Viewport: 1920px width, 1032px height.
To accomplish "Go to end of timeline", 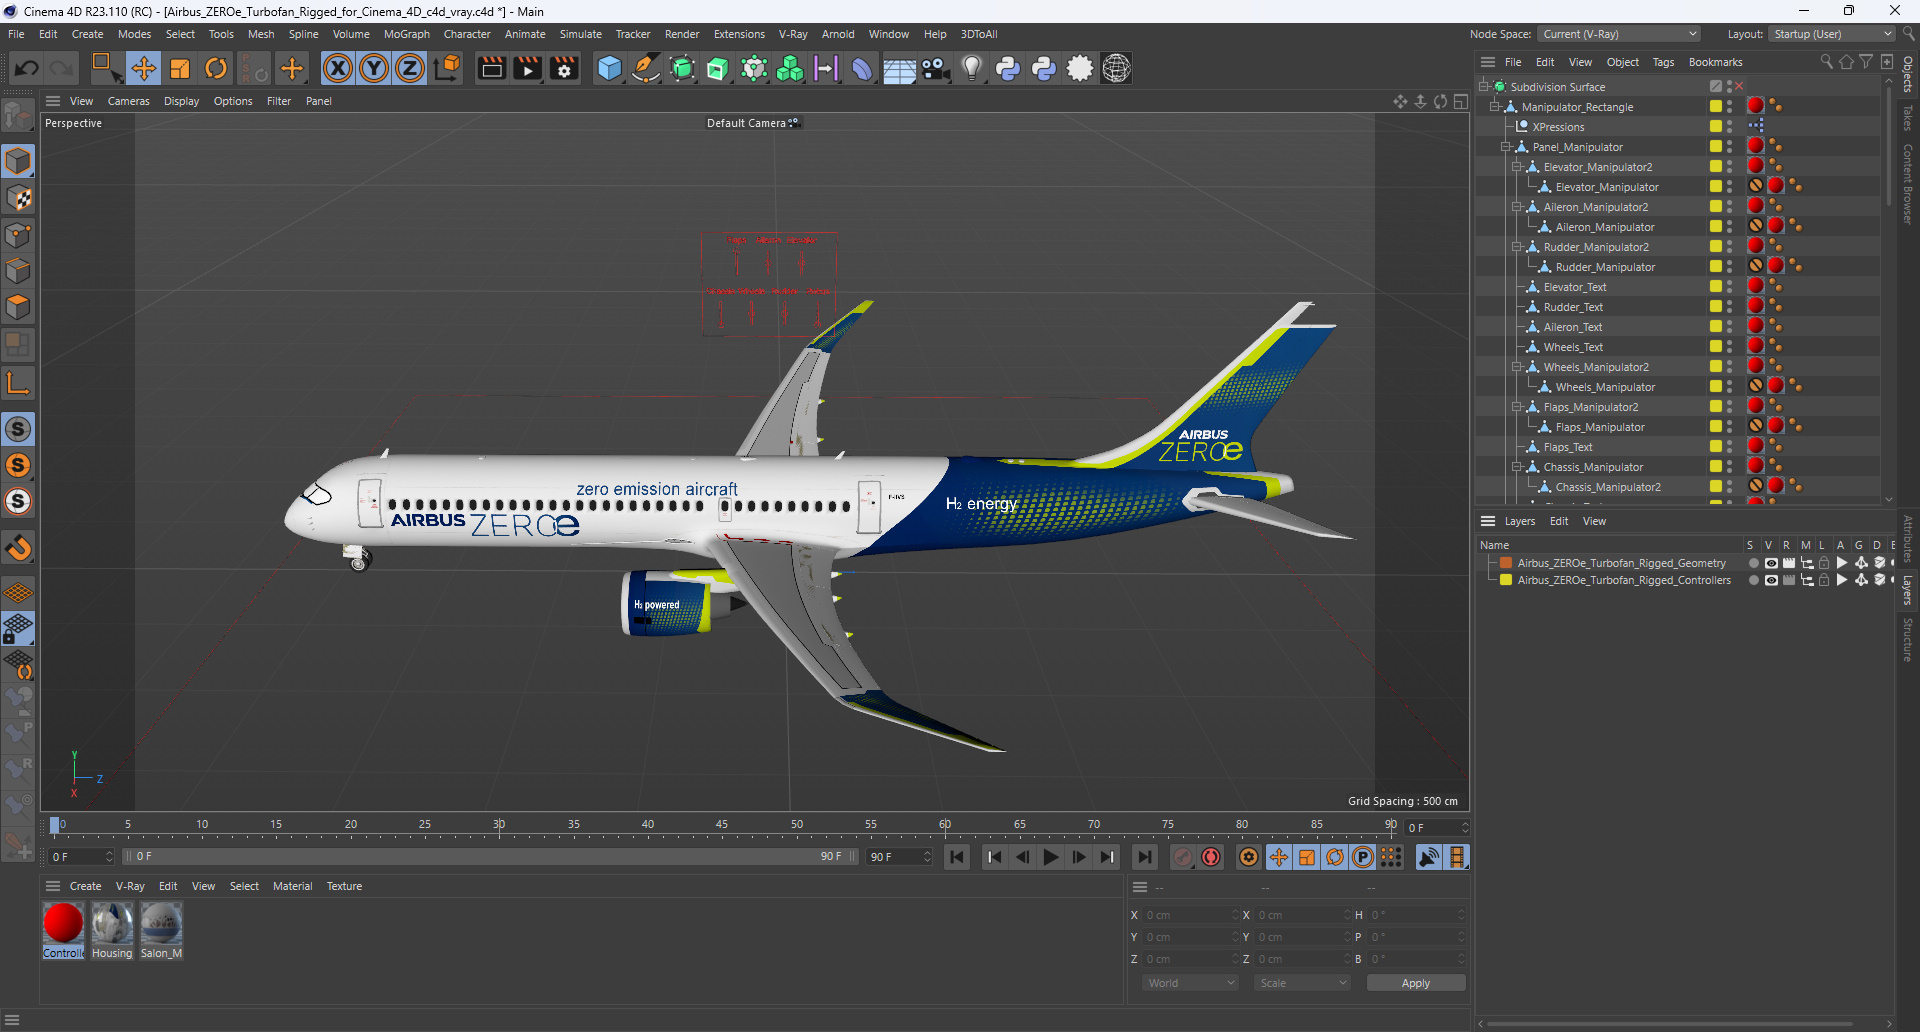I will [x=1144, y=857].
